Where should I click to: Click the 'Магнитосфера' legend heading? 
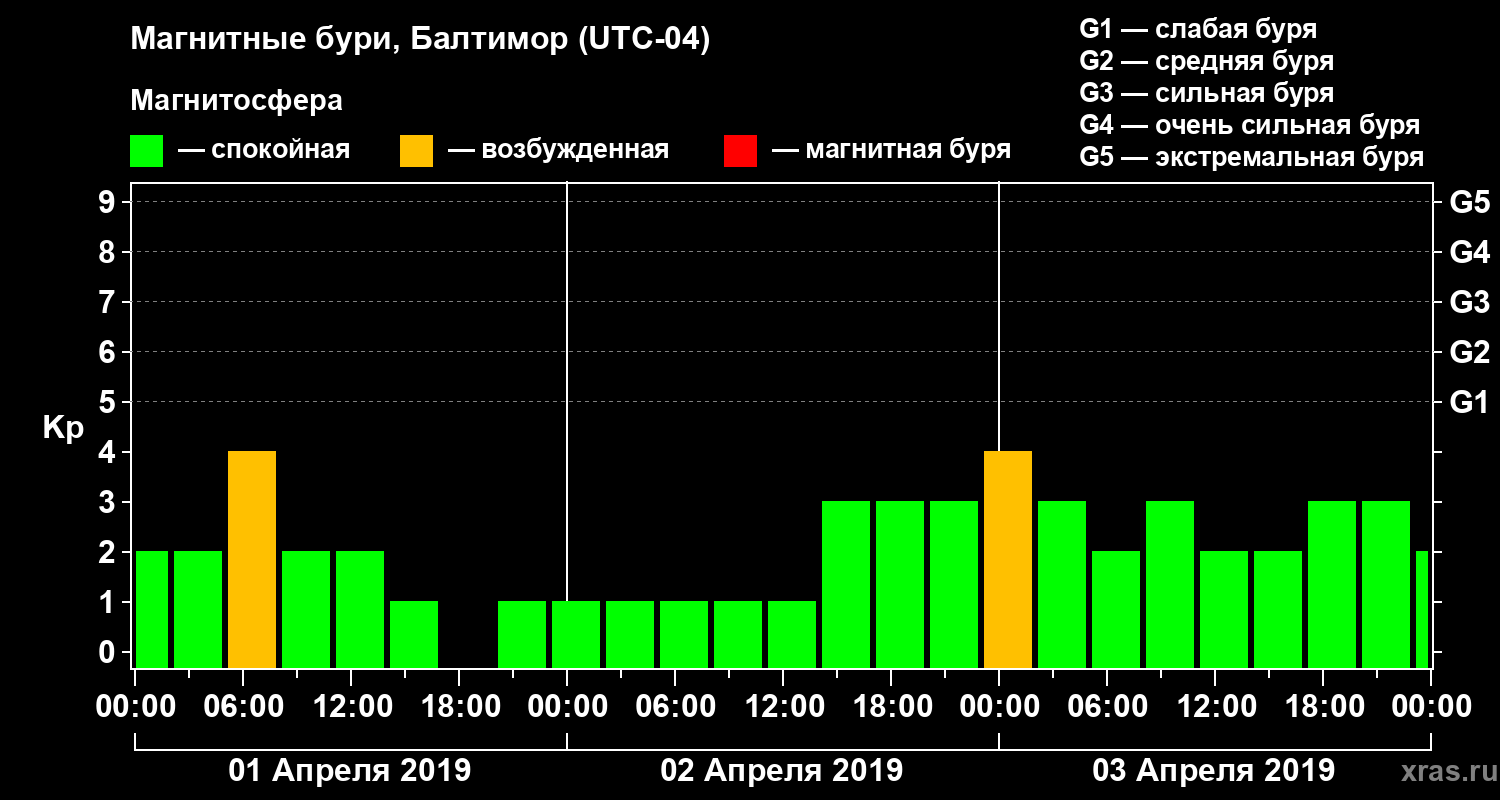pos(237,101)
